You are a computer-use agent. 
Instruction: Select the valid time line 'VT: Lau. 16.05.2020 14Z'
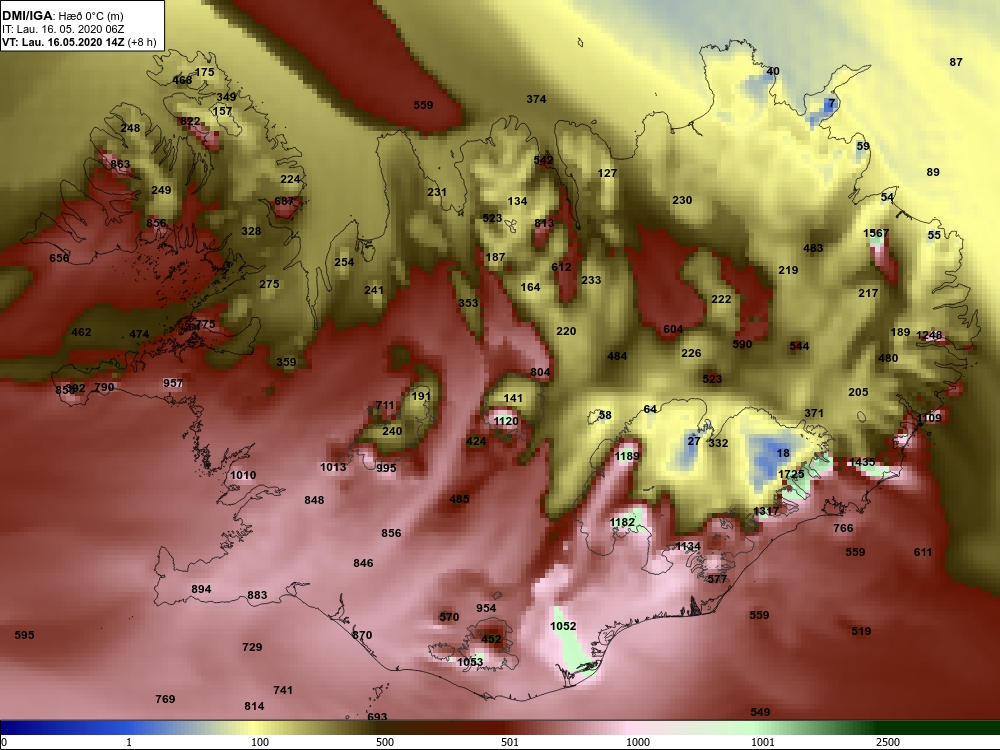[x=62, y=43]
